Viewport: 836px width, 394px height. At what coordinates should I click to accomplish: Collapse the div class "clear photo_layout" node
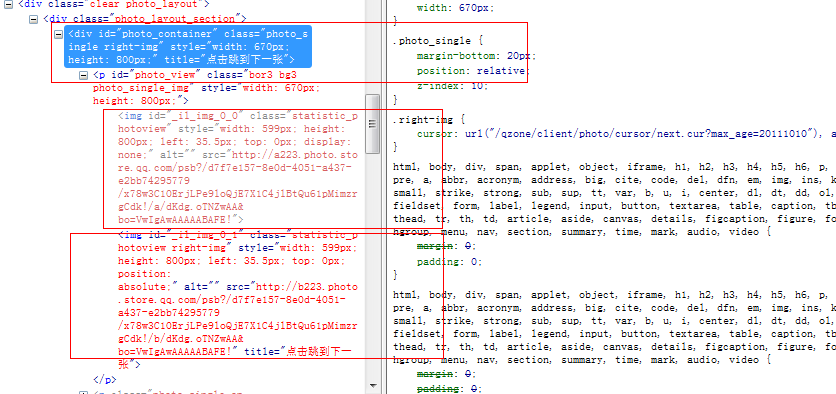point(9,4)
